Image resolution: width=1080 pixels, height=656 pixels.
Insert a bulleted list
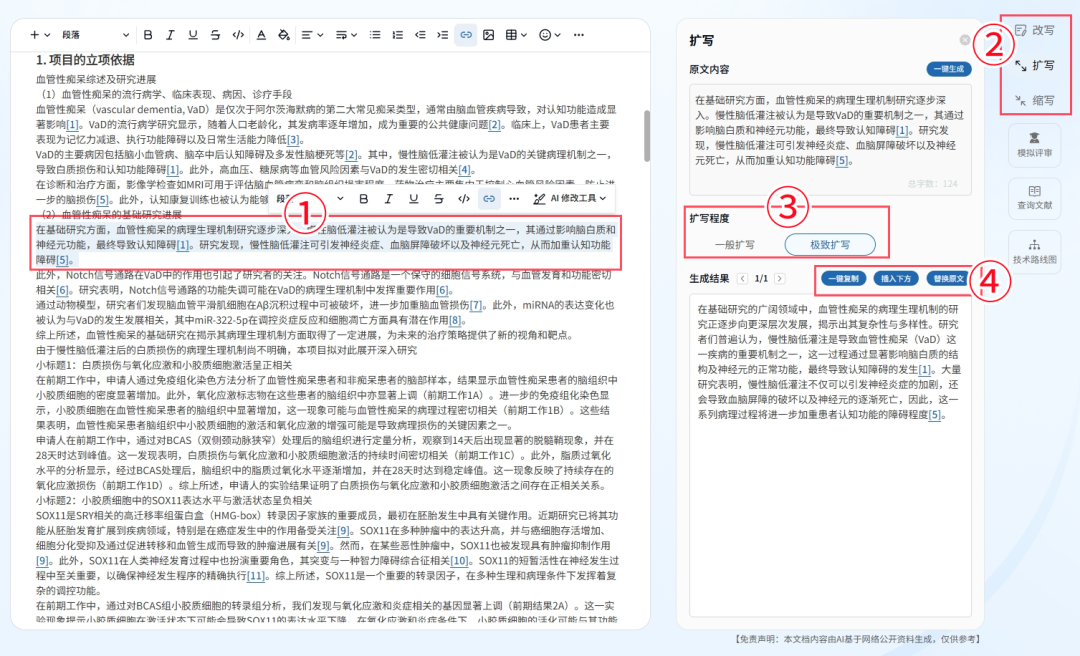point(375,35)
